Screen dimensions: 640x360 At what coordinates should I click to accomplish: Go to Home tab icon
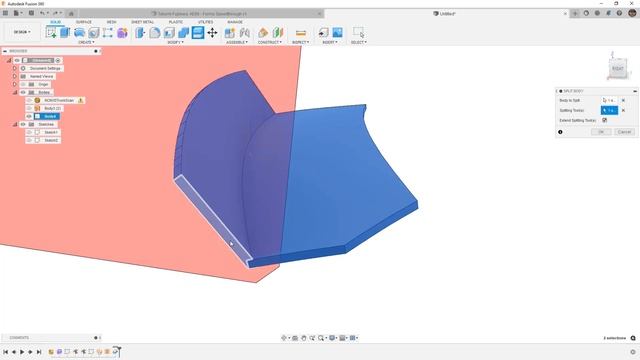point(71,13)
